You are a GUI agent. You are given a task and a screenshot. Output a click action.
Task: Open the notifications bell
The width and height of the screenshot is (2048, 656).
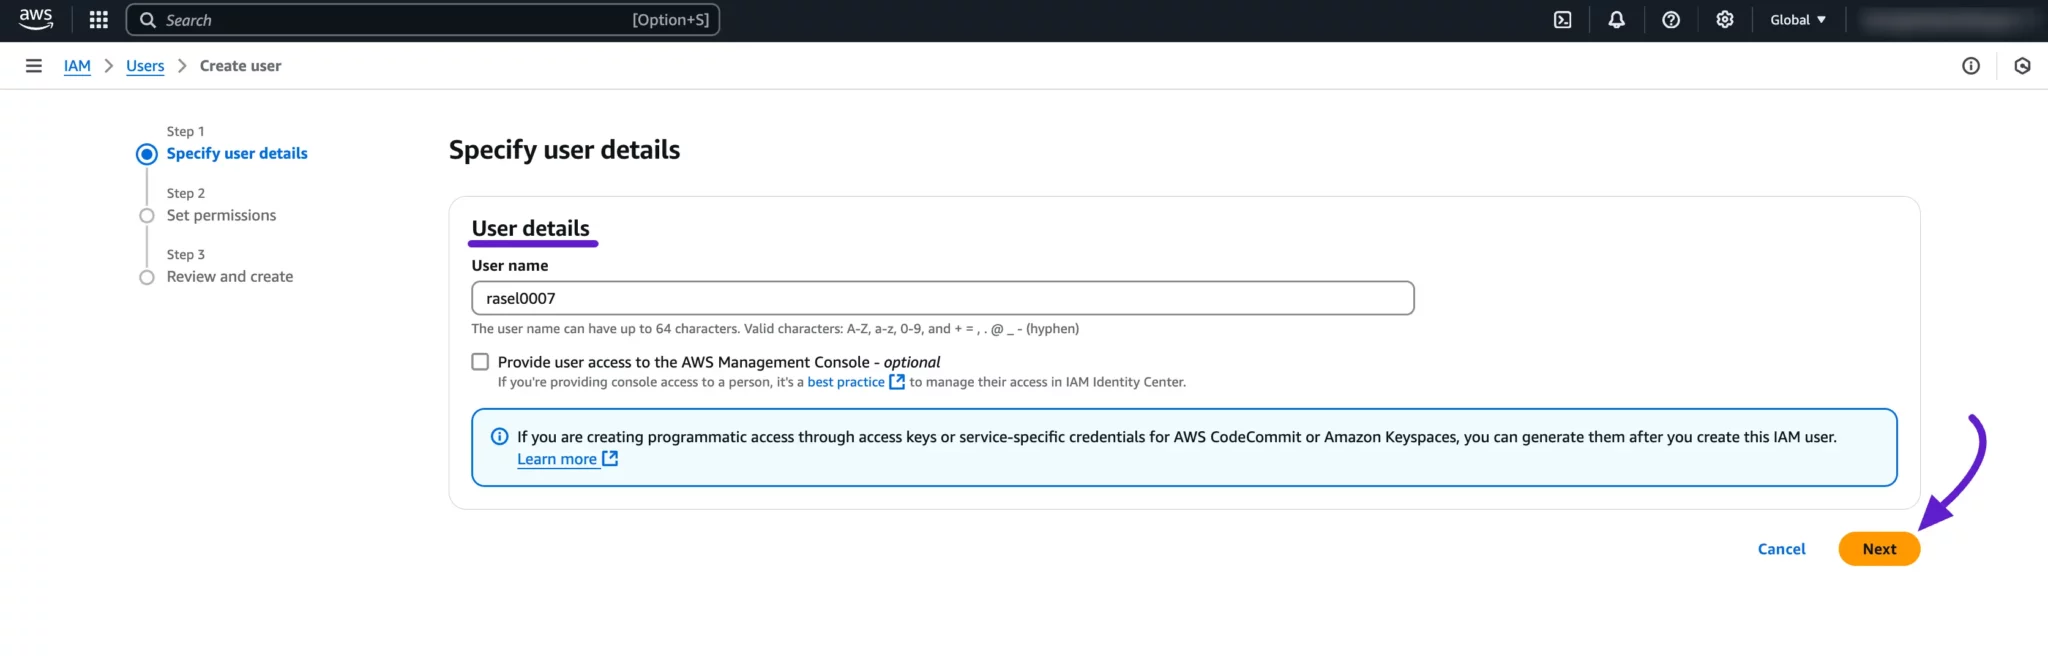(1616, 20)
